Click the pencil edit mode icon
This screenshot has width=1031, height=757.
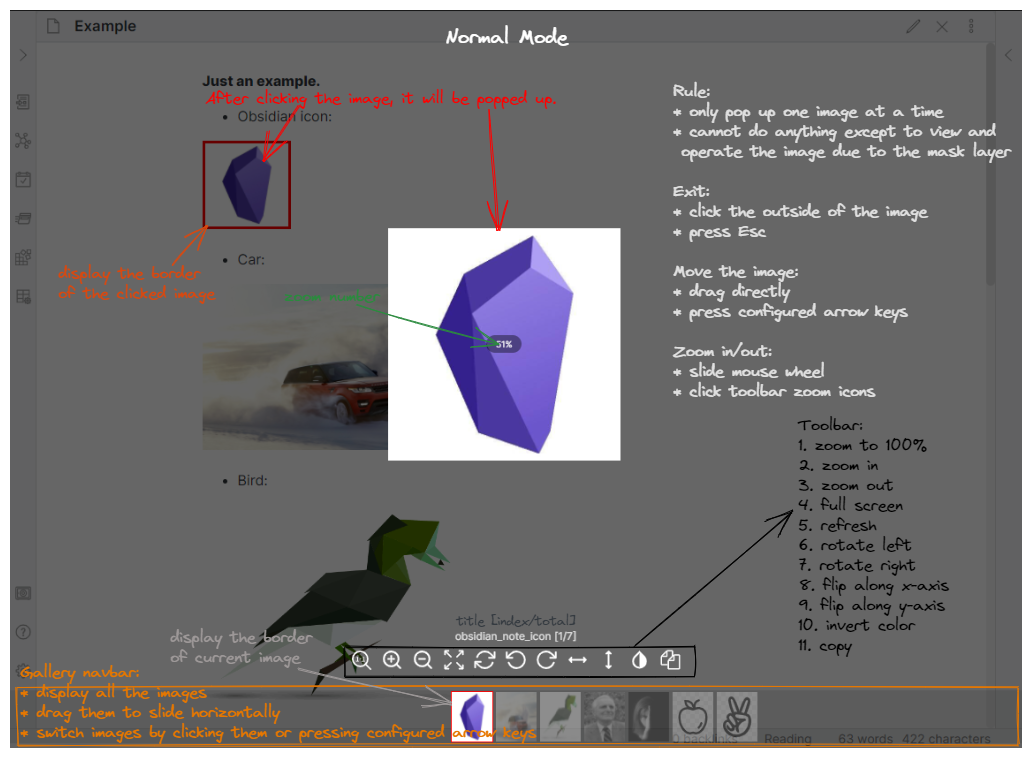(913, 26)
